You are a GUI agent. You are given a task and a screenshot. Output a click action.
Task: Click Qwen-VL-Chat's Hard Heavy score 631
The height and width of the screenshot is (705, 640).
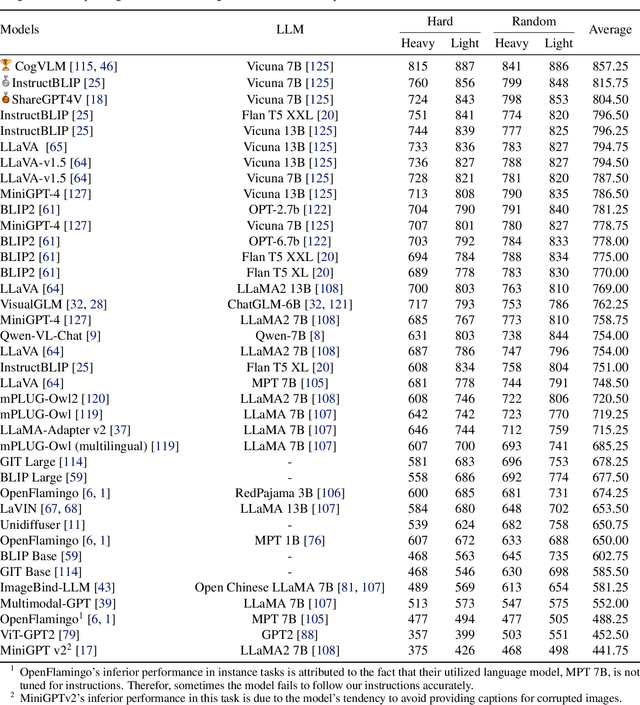(x=417, y=336)
